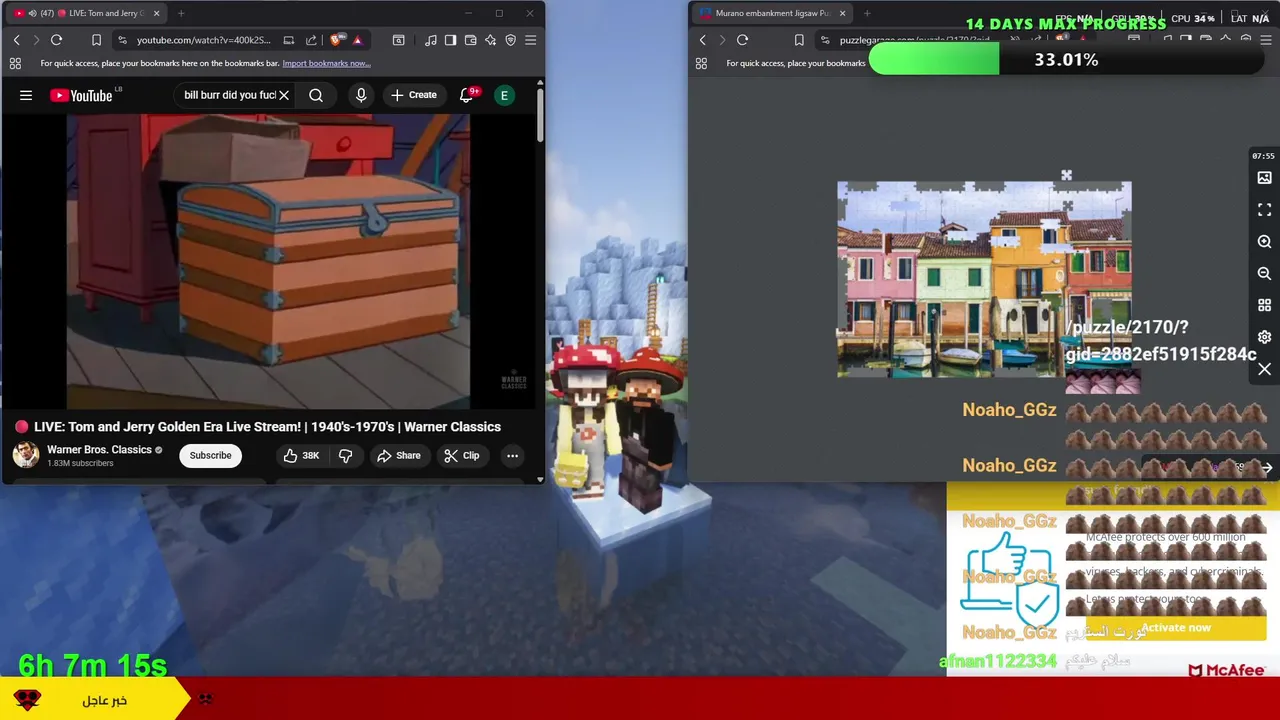
Task: Bookmark the puzzlegarage page
Action: 798,40
